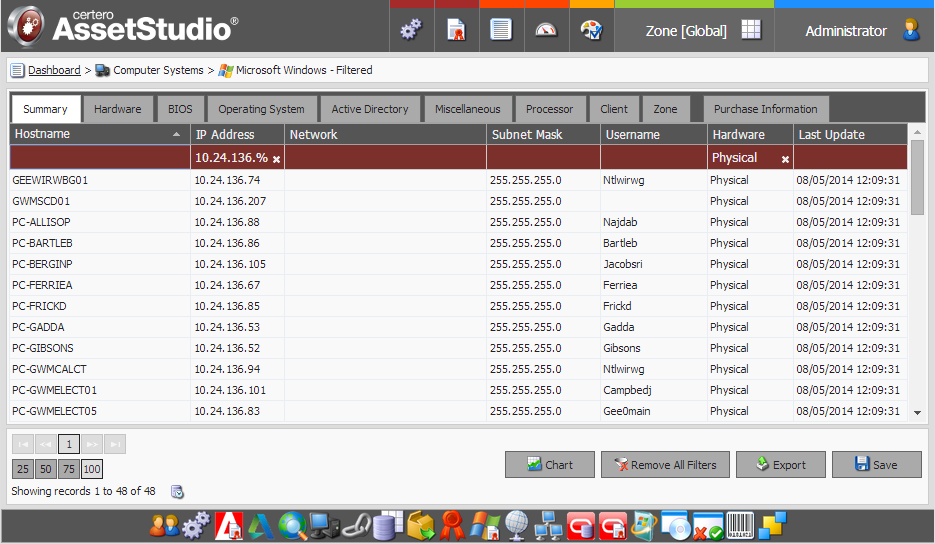Click the table scrollbar up arrow
Viewport: 935px width, 544px height.
918,132
